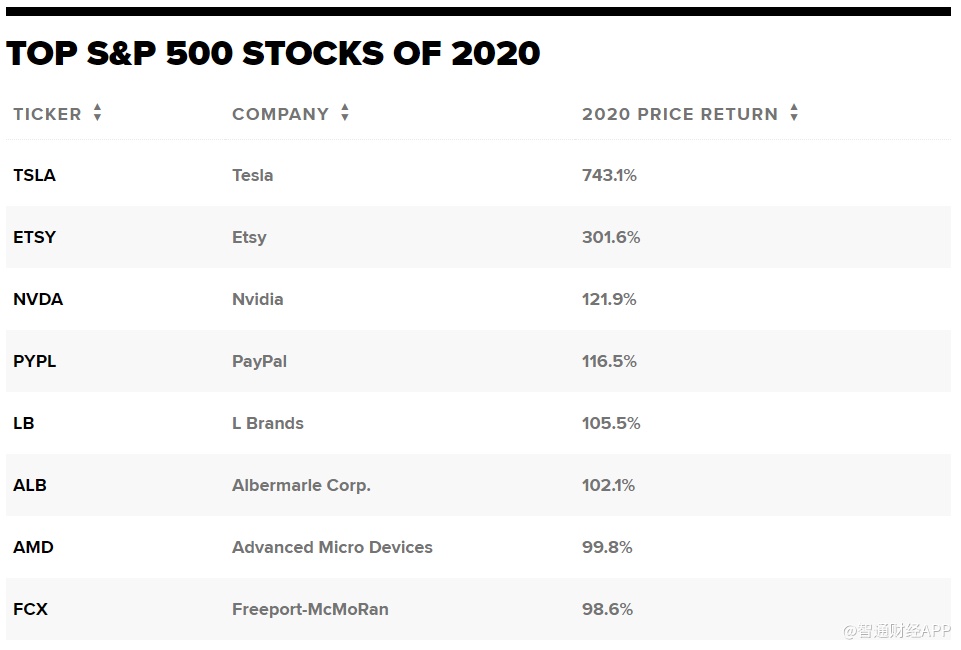Open the Tesla company name
This screenshot has width=961, height=650.
pyautogui.click(x=252, y=175)
